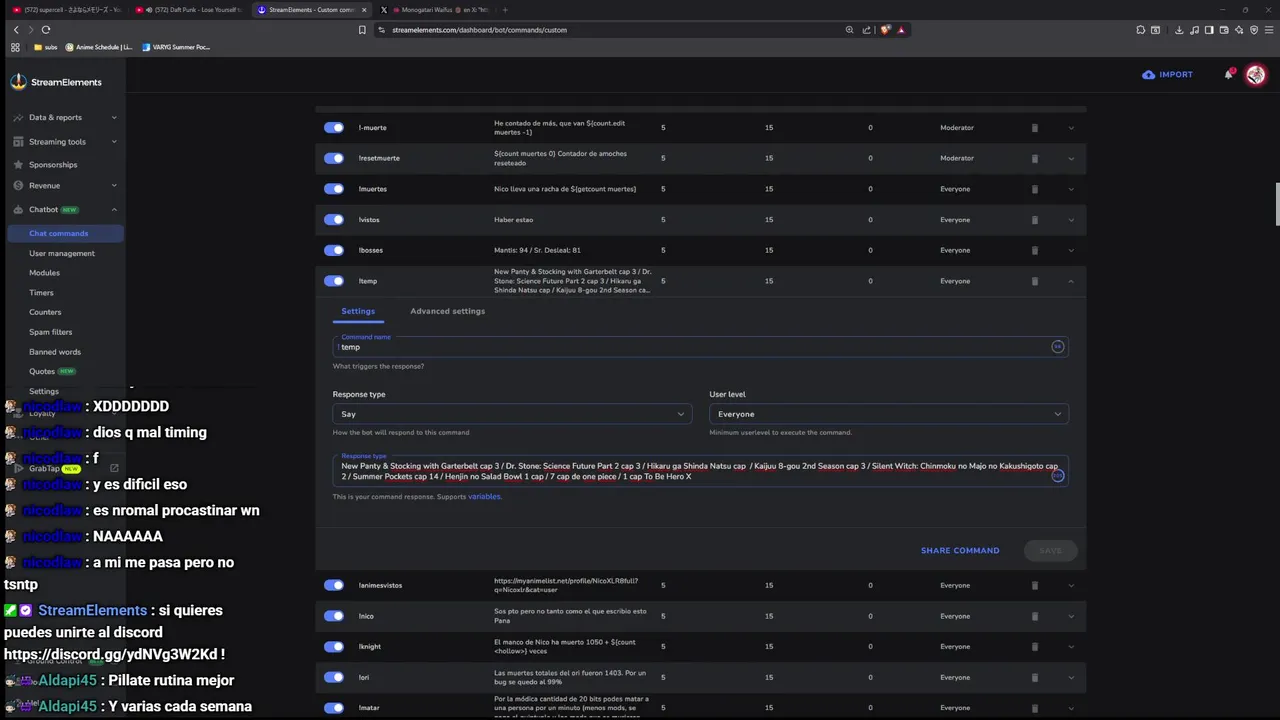Open the profile avatar menu
The width and height of the screenshot is (1280, 720).
1255,74
